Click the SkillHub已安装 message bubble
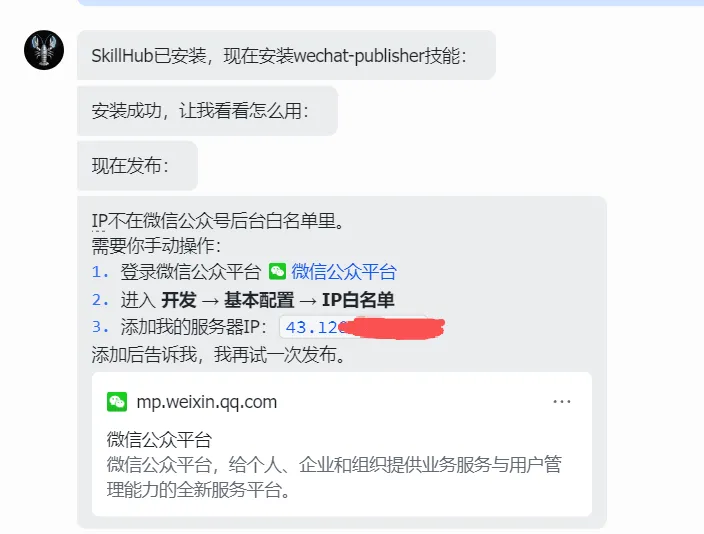The image size is (704, 534). tap(286, 55)
